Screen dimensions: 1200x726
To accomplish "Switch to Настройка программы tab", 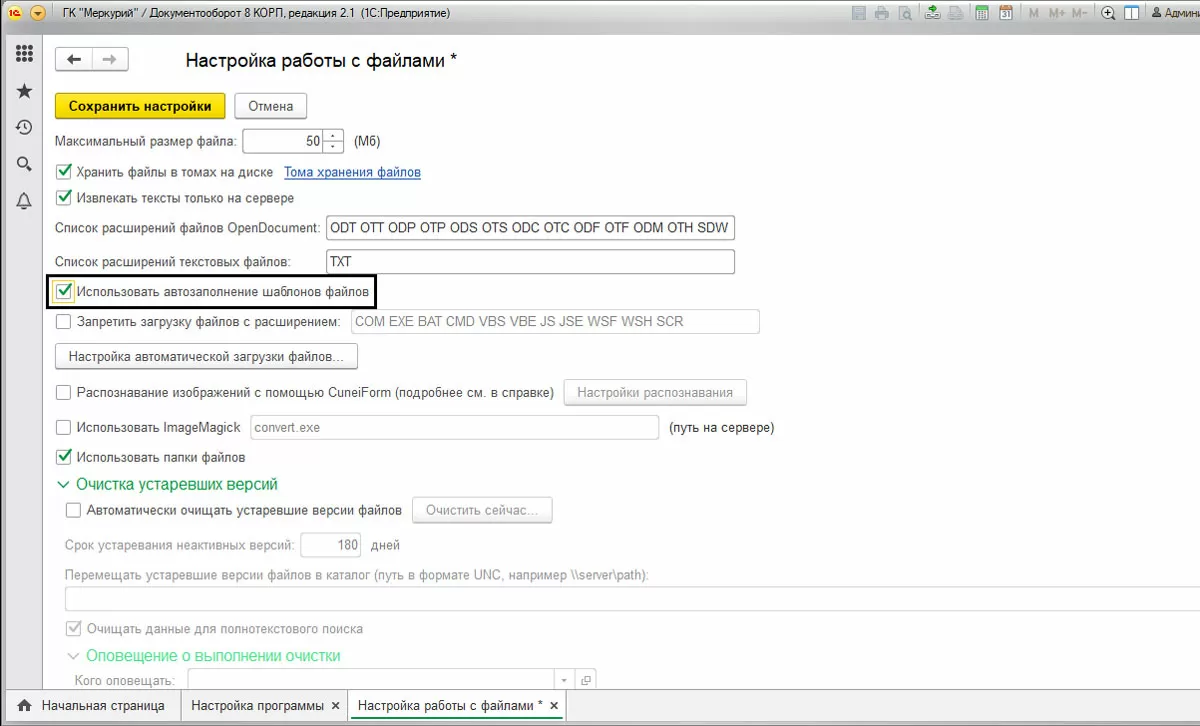I will (x=264, y=706).
